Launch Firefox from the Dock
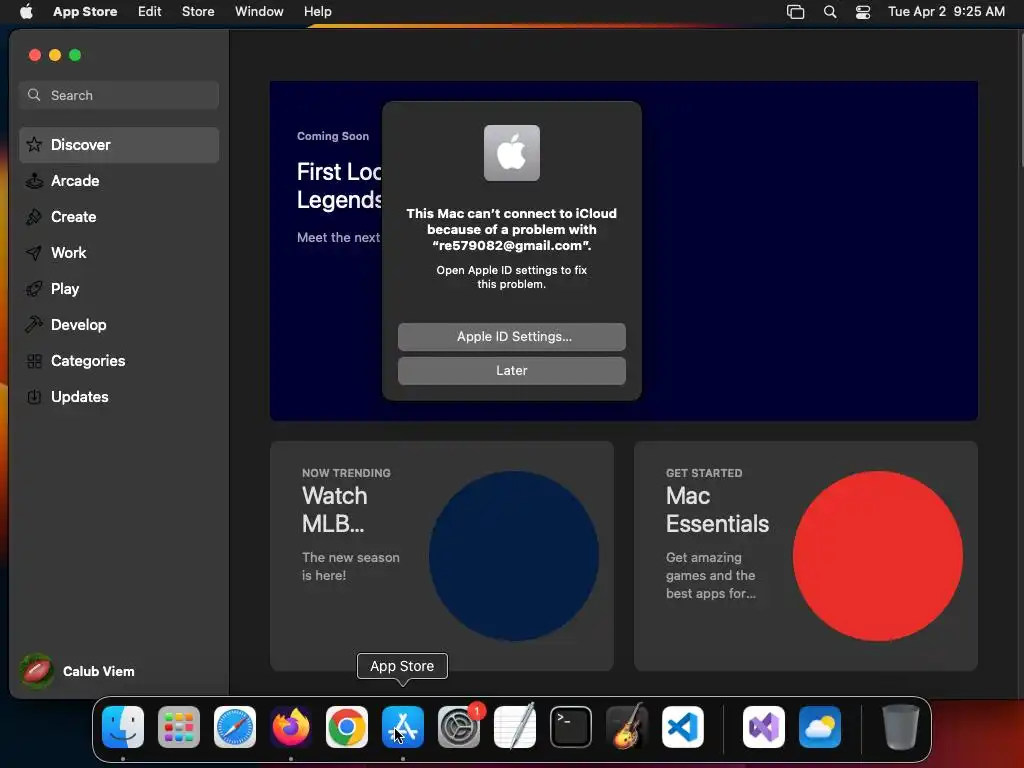 coord(291,727)
